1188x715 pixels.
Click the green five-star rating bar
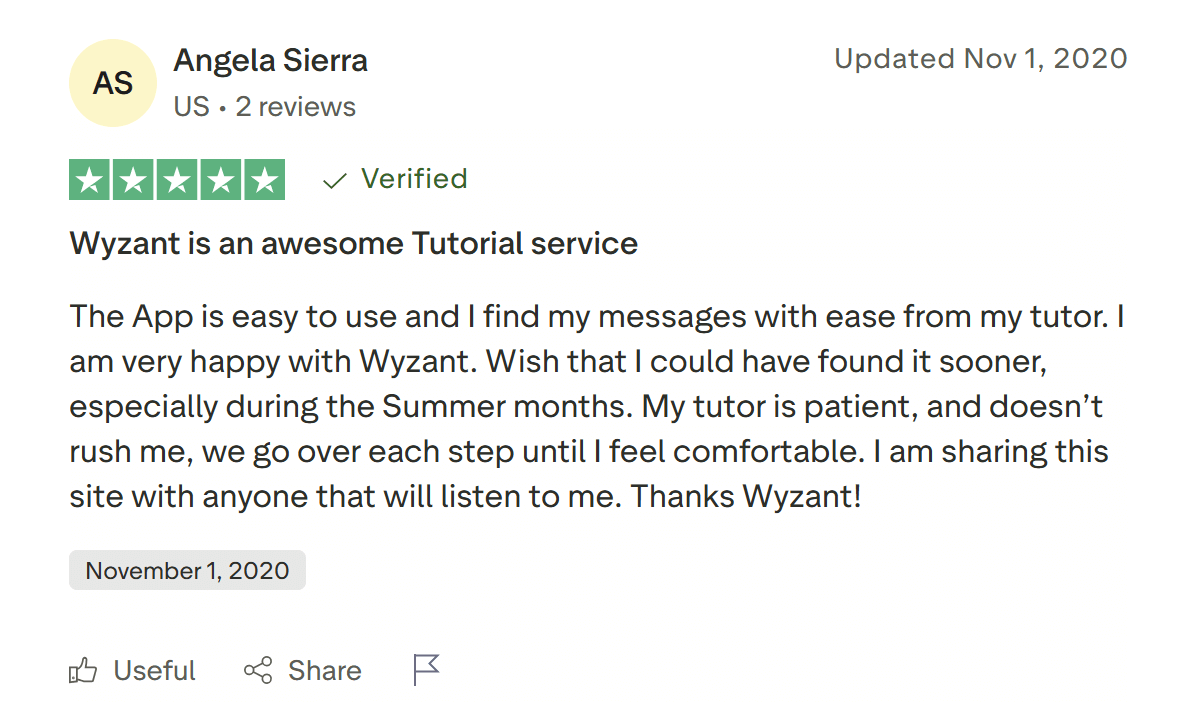(x=177, y=179)
